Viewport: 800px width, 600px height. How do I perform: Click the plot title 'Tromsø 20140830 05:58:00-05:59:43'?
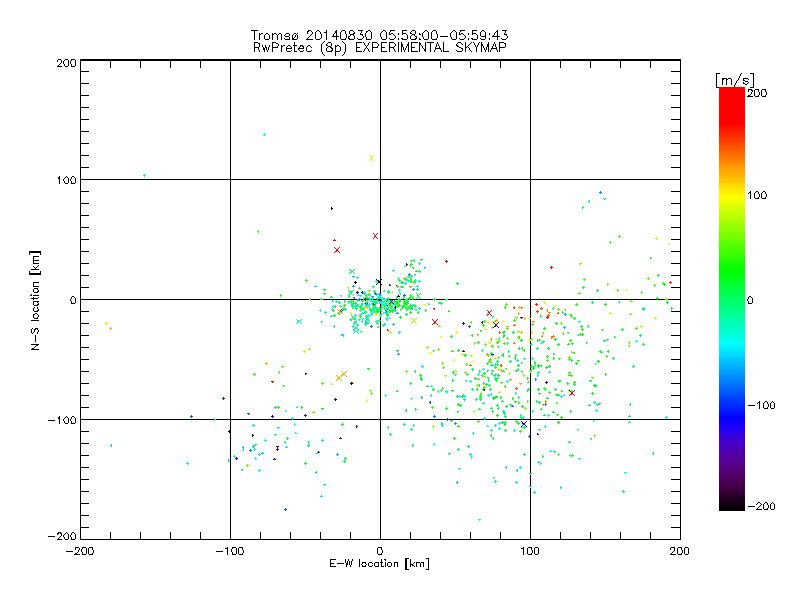click(x=379, y=35)
